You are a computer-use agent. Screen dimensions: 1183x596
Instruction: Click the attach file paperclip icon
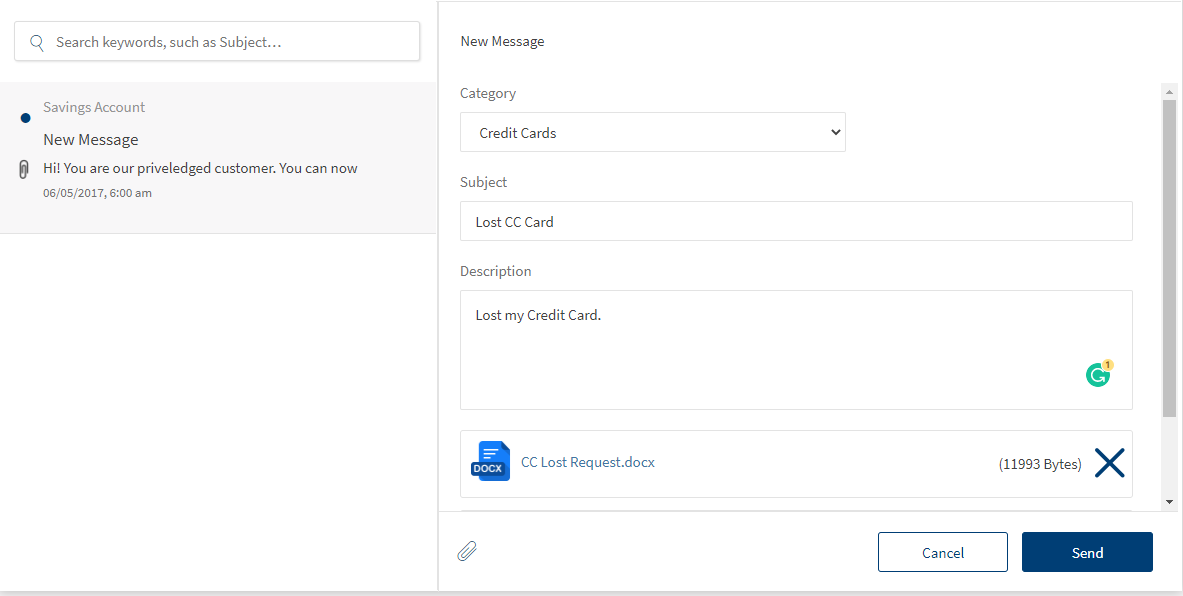[467, 551]
